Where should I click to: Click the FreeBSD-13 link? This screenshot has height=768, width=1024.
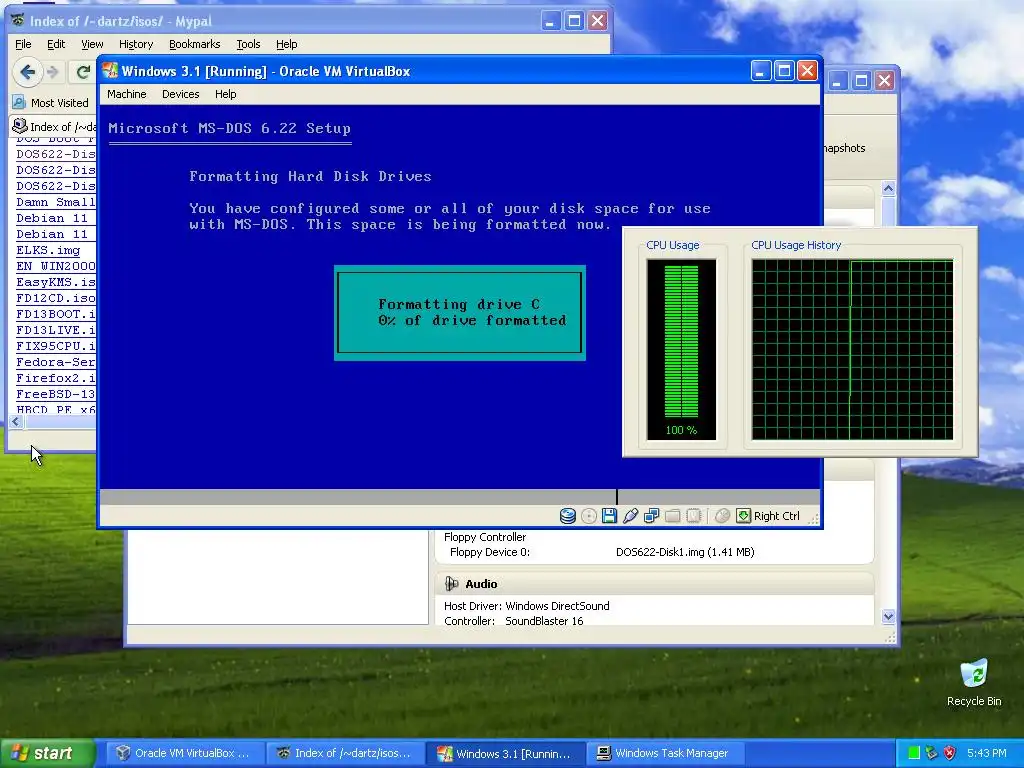(56, 394)
